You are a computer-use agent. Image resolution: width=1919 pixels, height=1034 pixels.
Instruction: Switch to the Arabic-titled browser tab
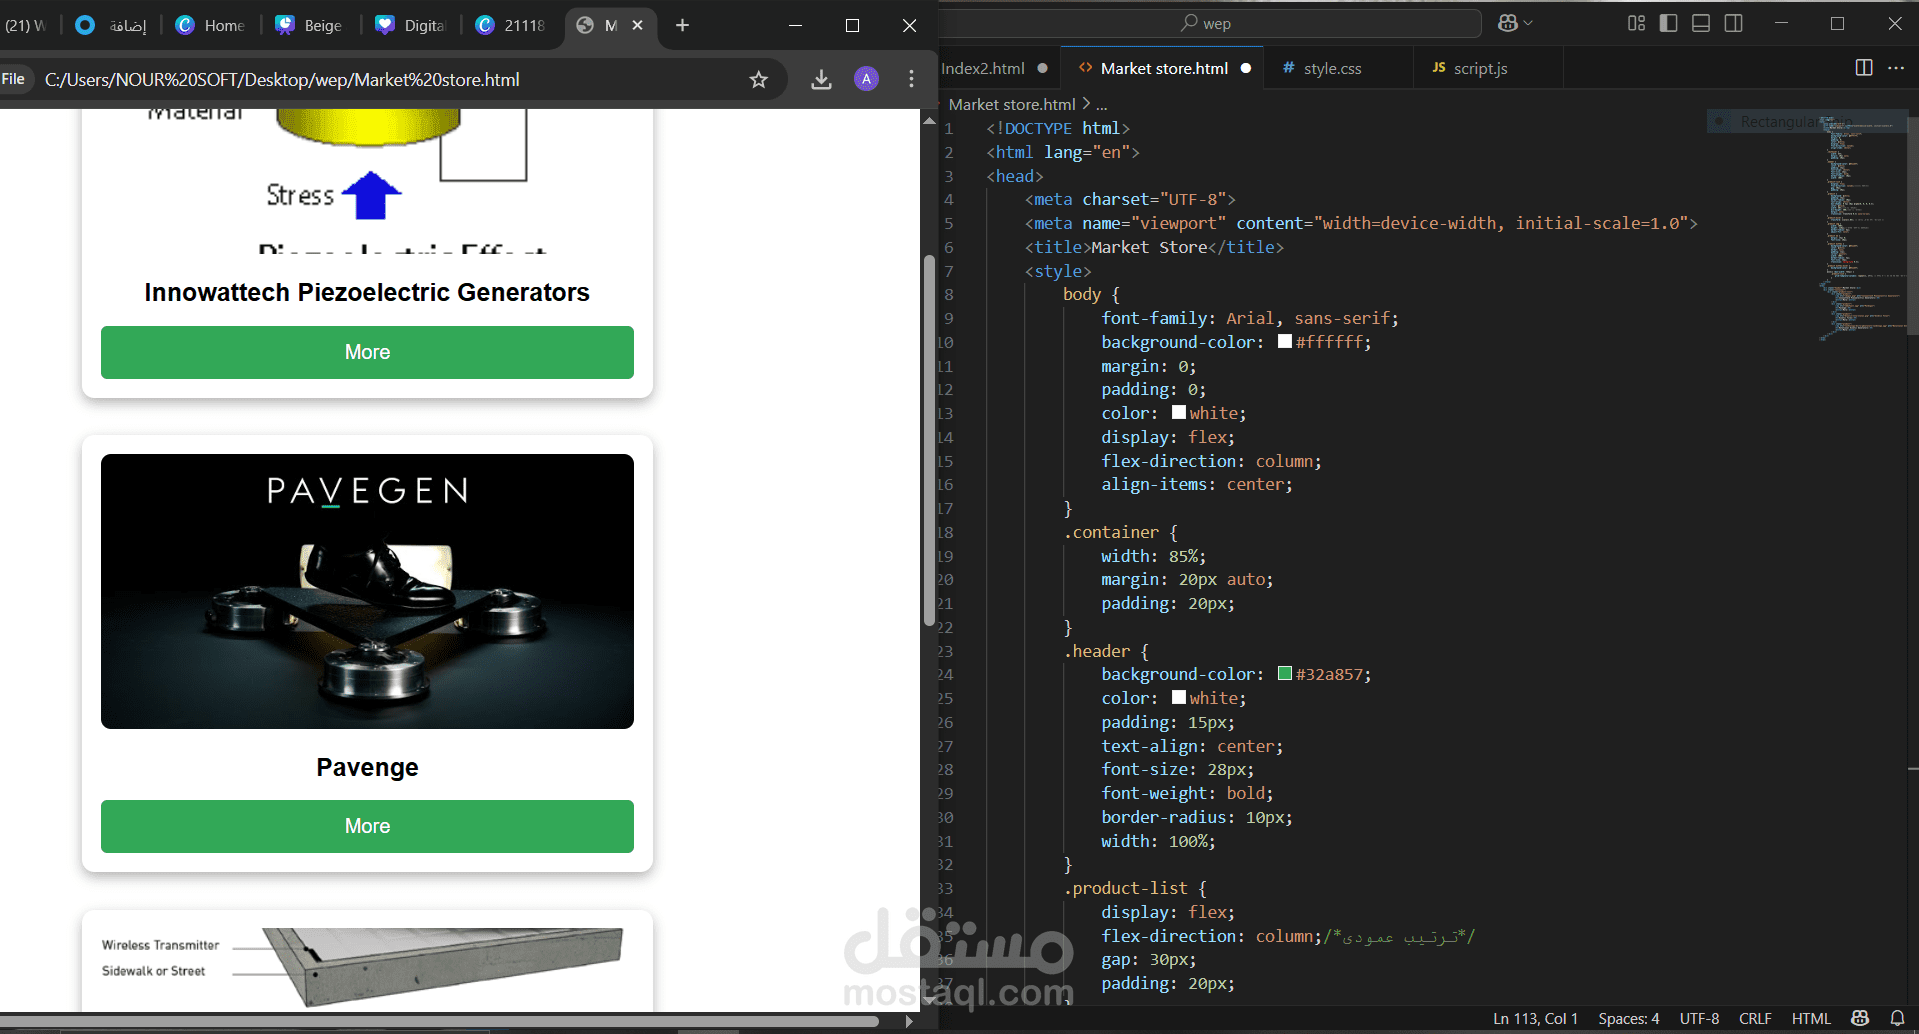111,25
